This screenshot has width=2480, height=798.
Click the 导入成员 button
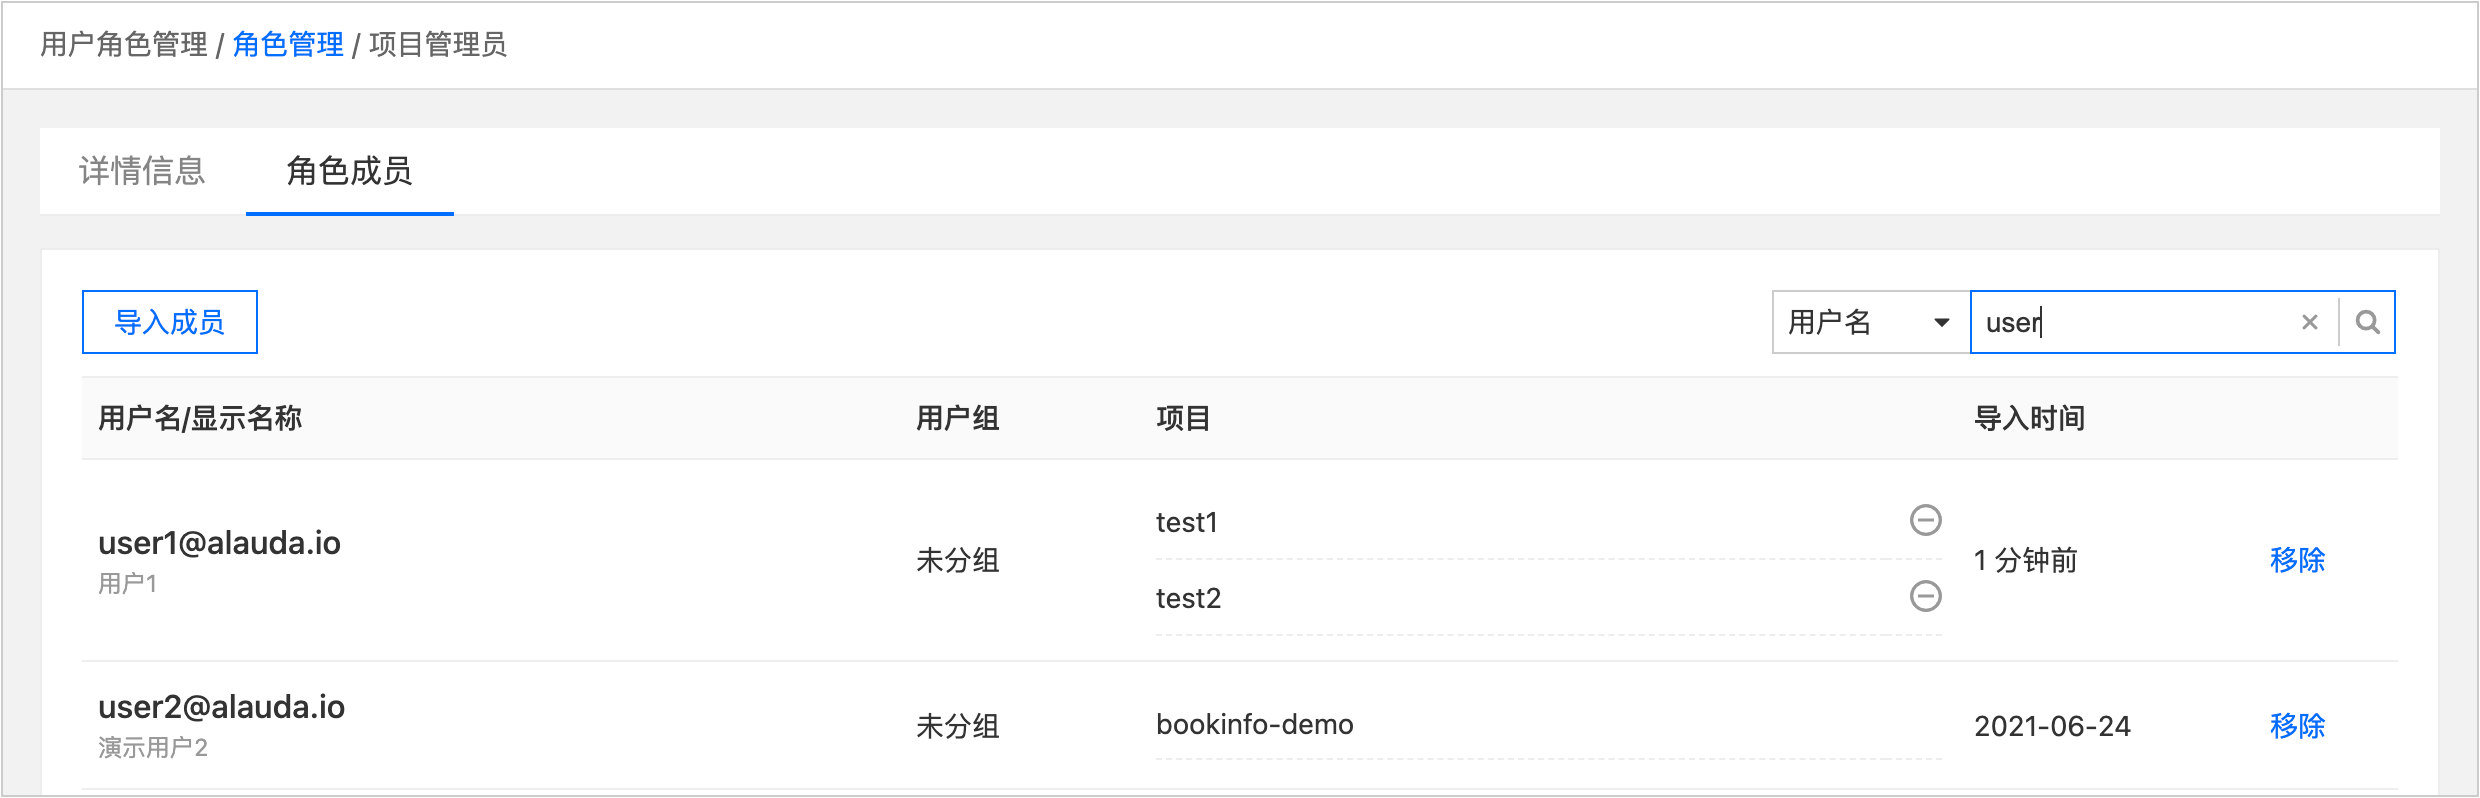pos(170,322)
